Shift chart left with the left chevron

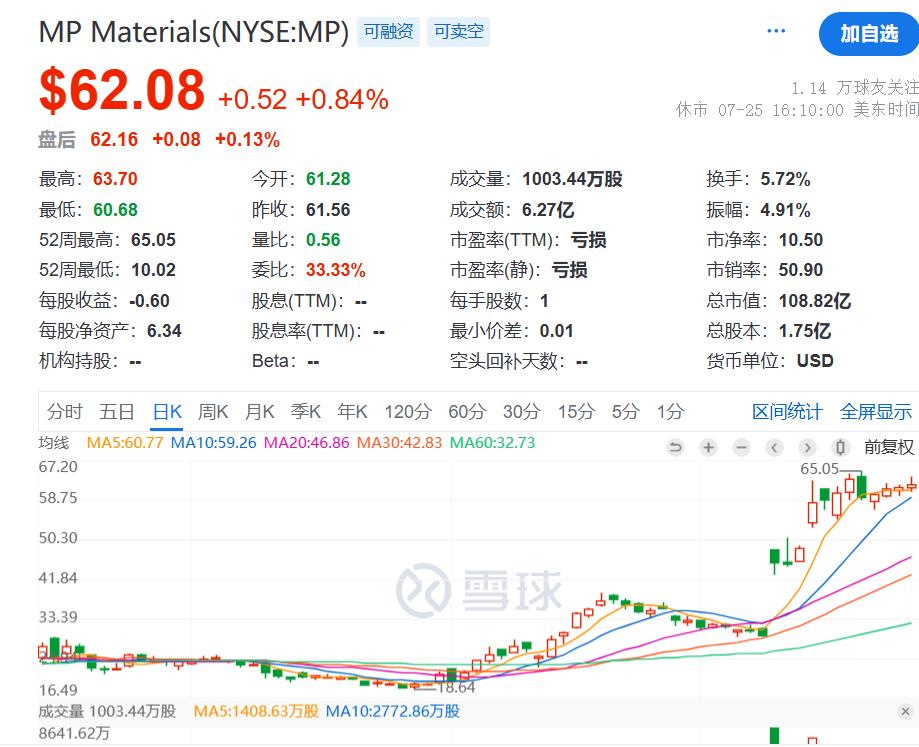coord(774,448)
